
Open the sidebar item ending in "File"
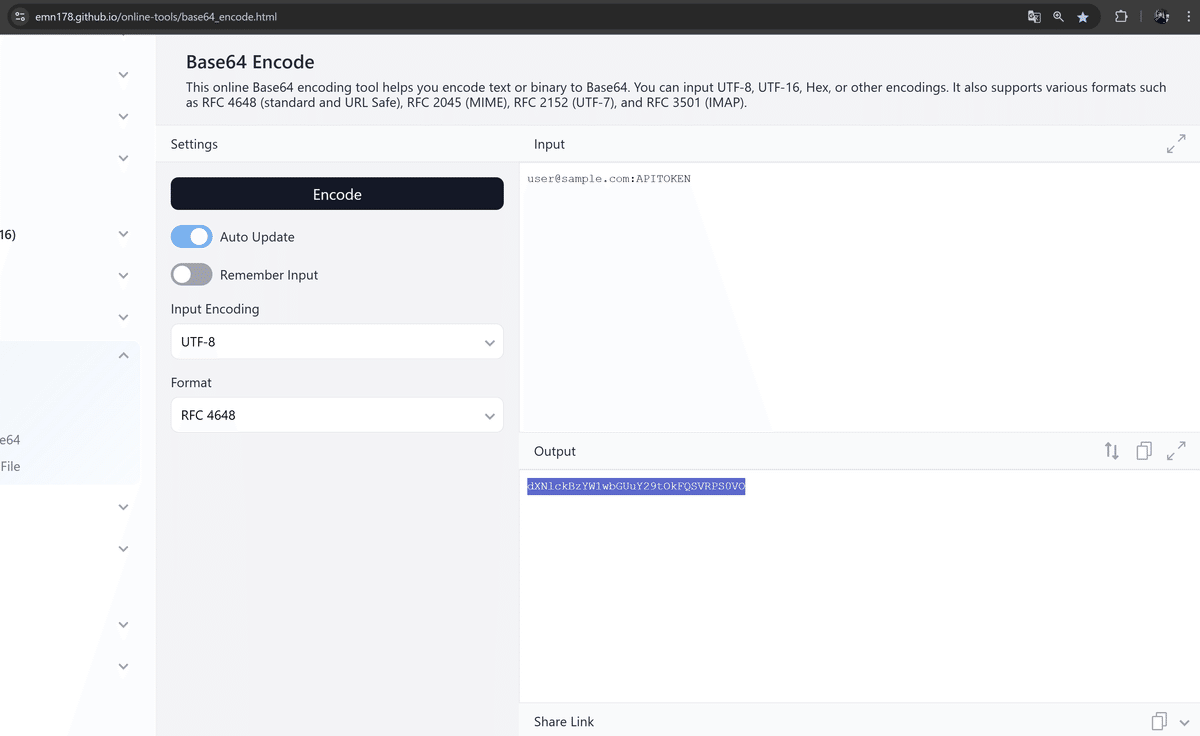(x=10, y=466)
